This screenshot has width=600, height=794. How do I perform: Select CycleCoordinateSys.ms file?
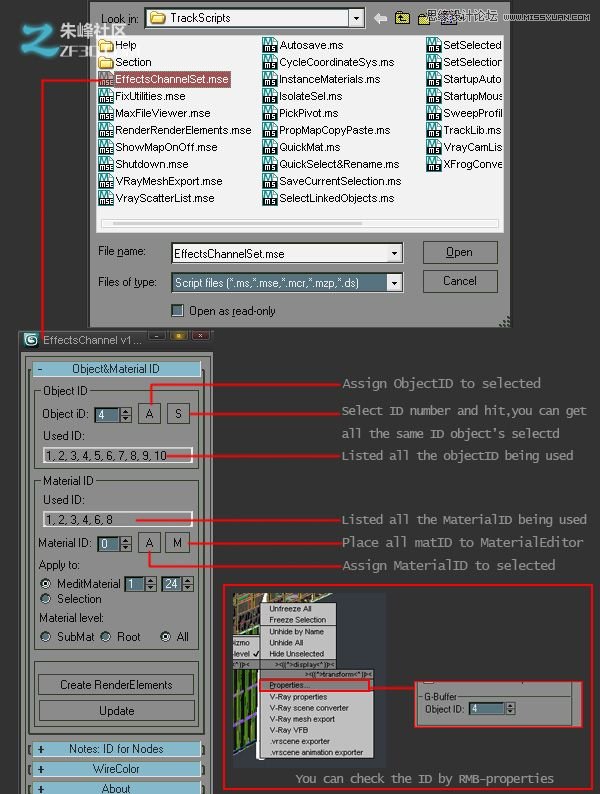point(329,62)
